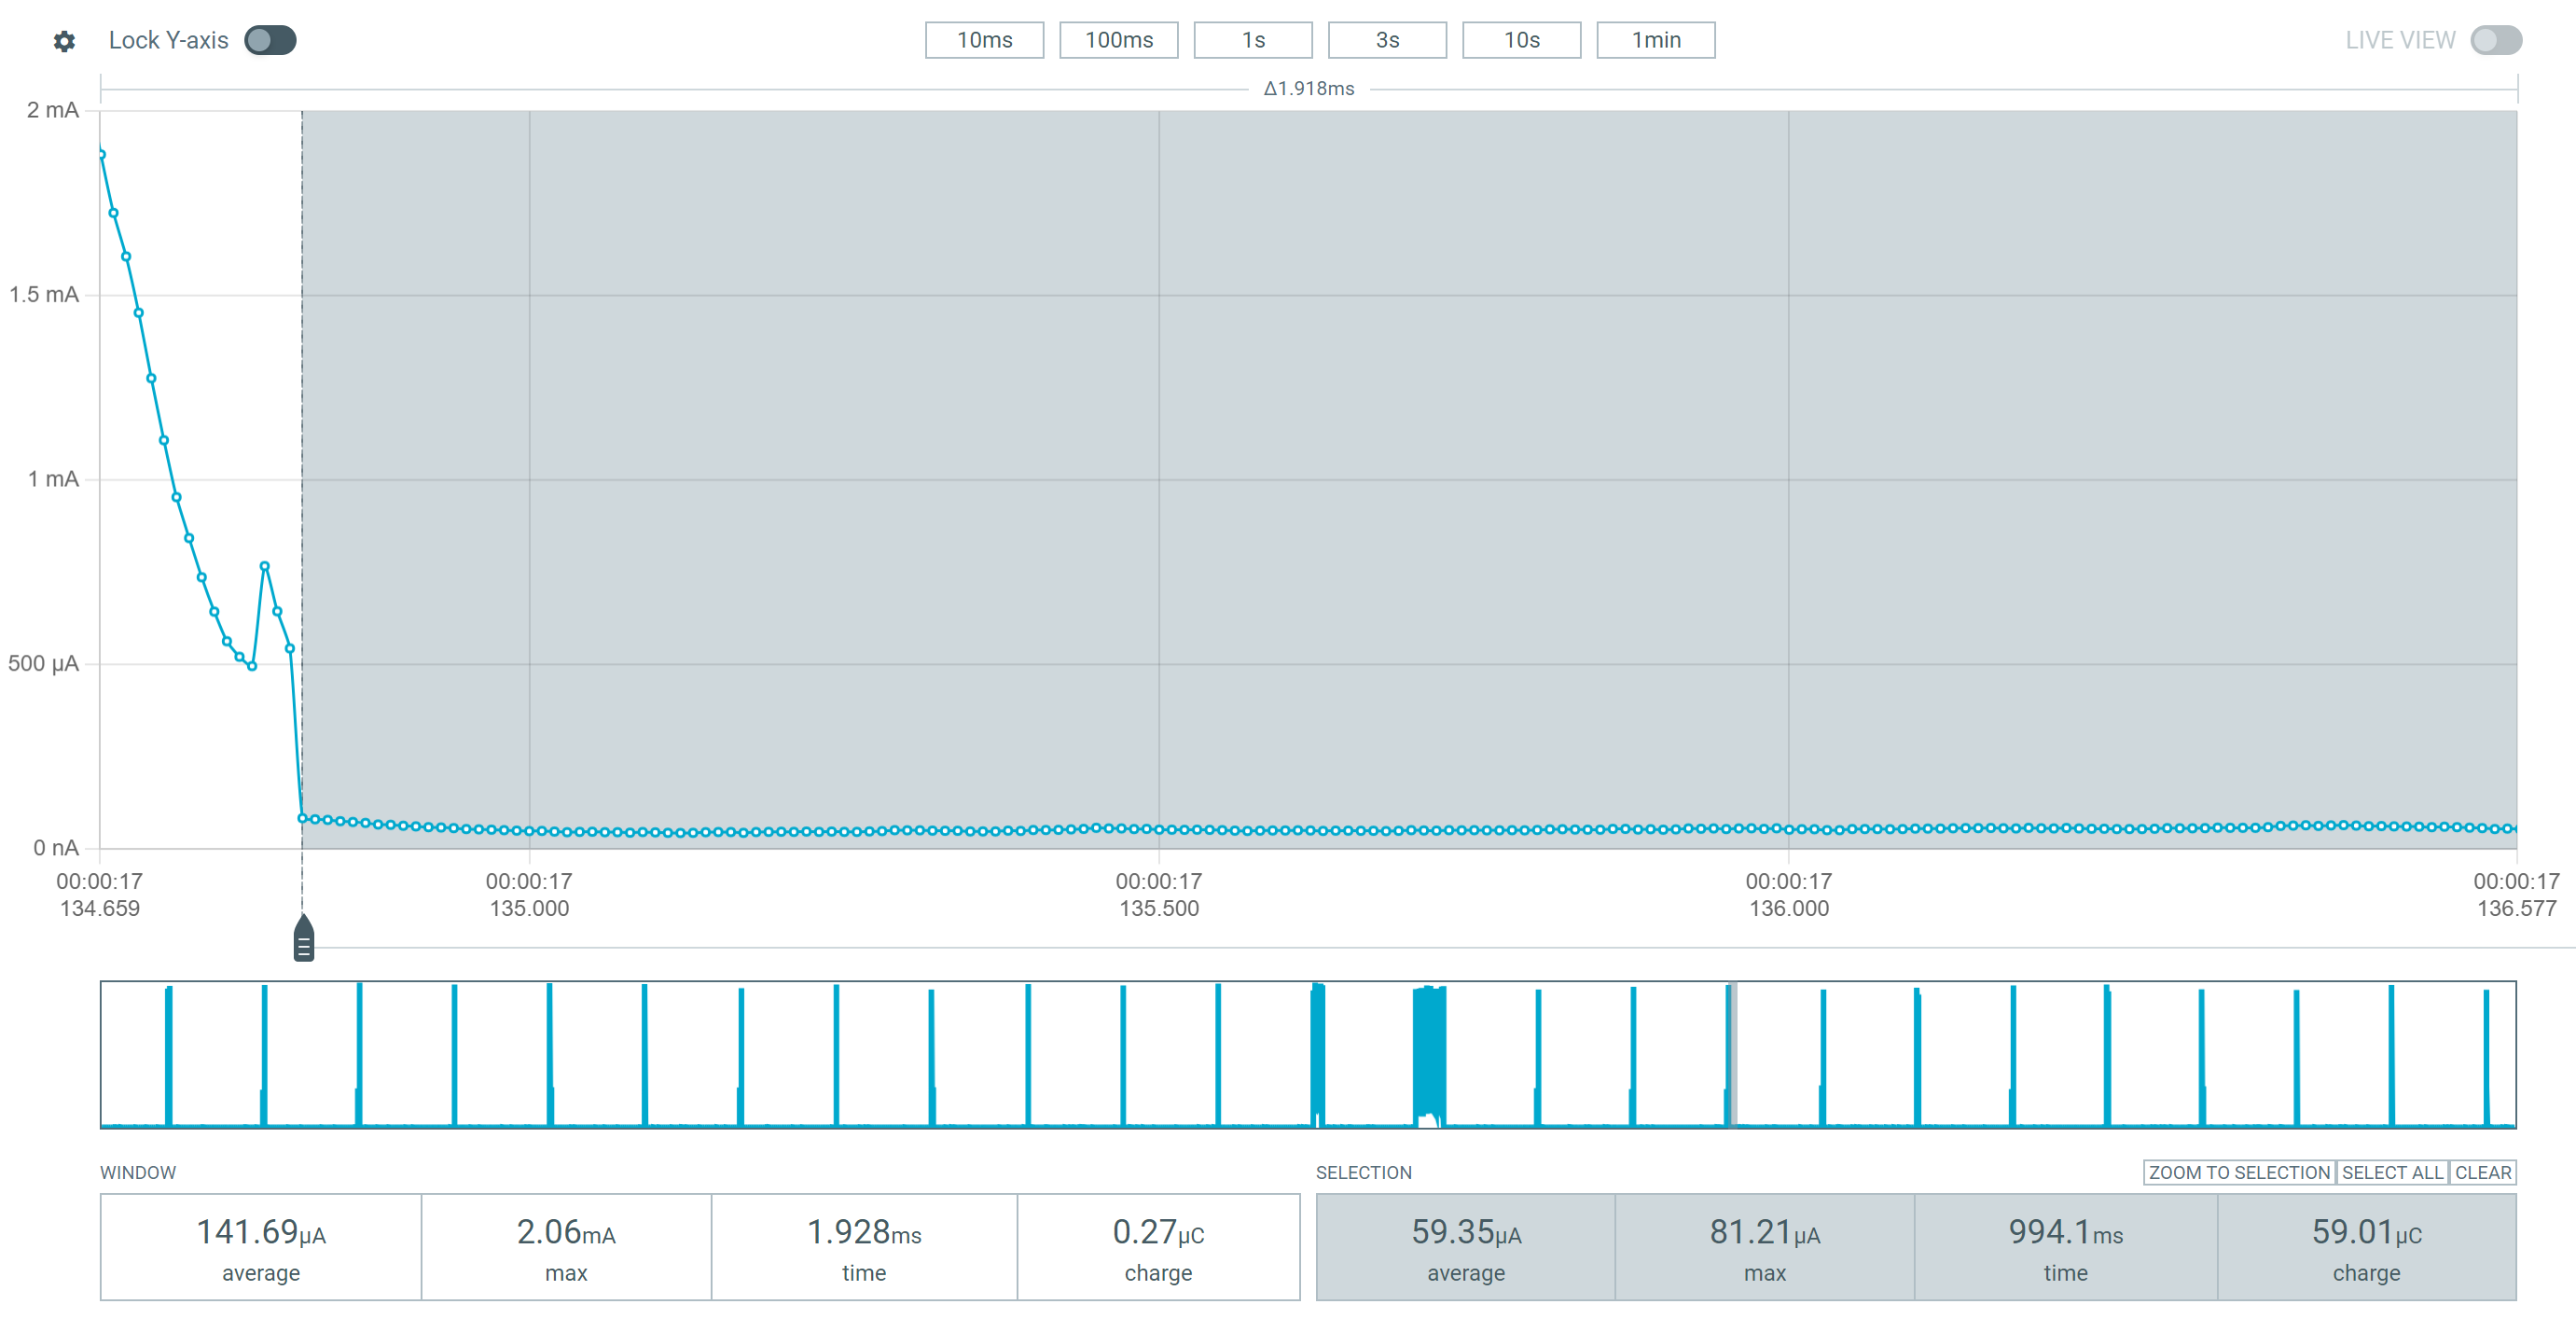
Task: Click the wide burst in overview minimap
Action: [1430, 1055]
